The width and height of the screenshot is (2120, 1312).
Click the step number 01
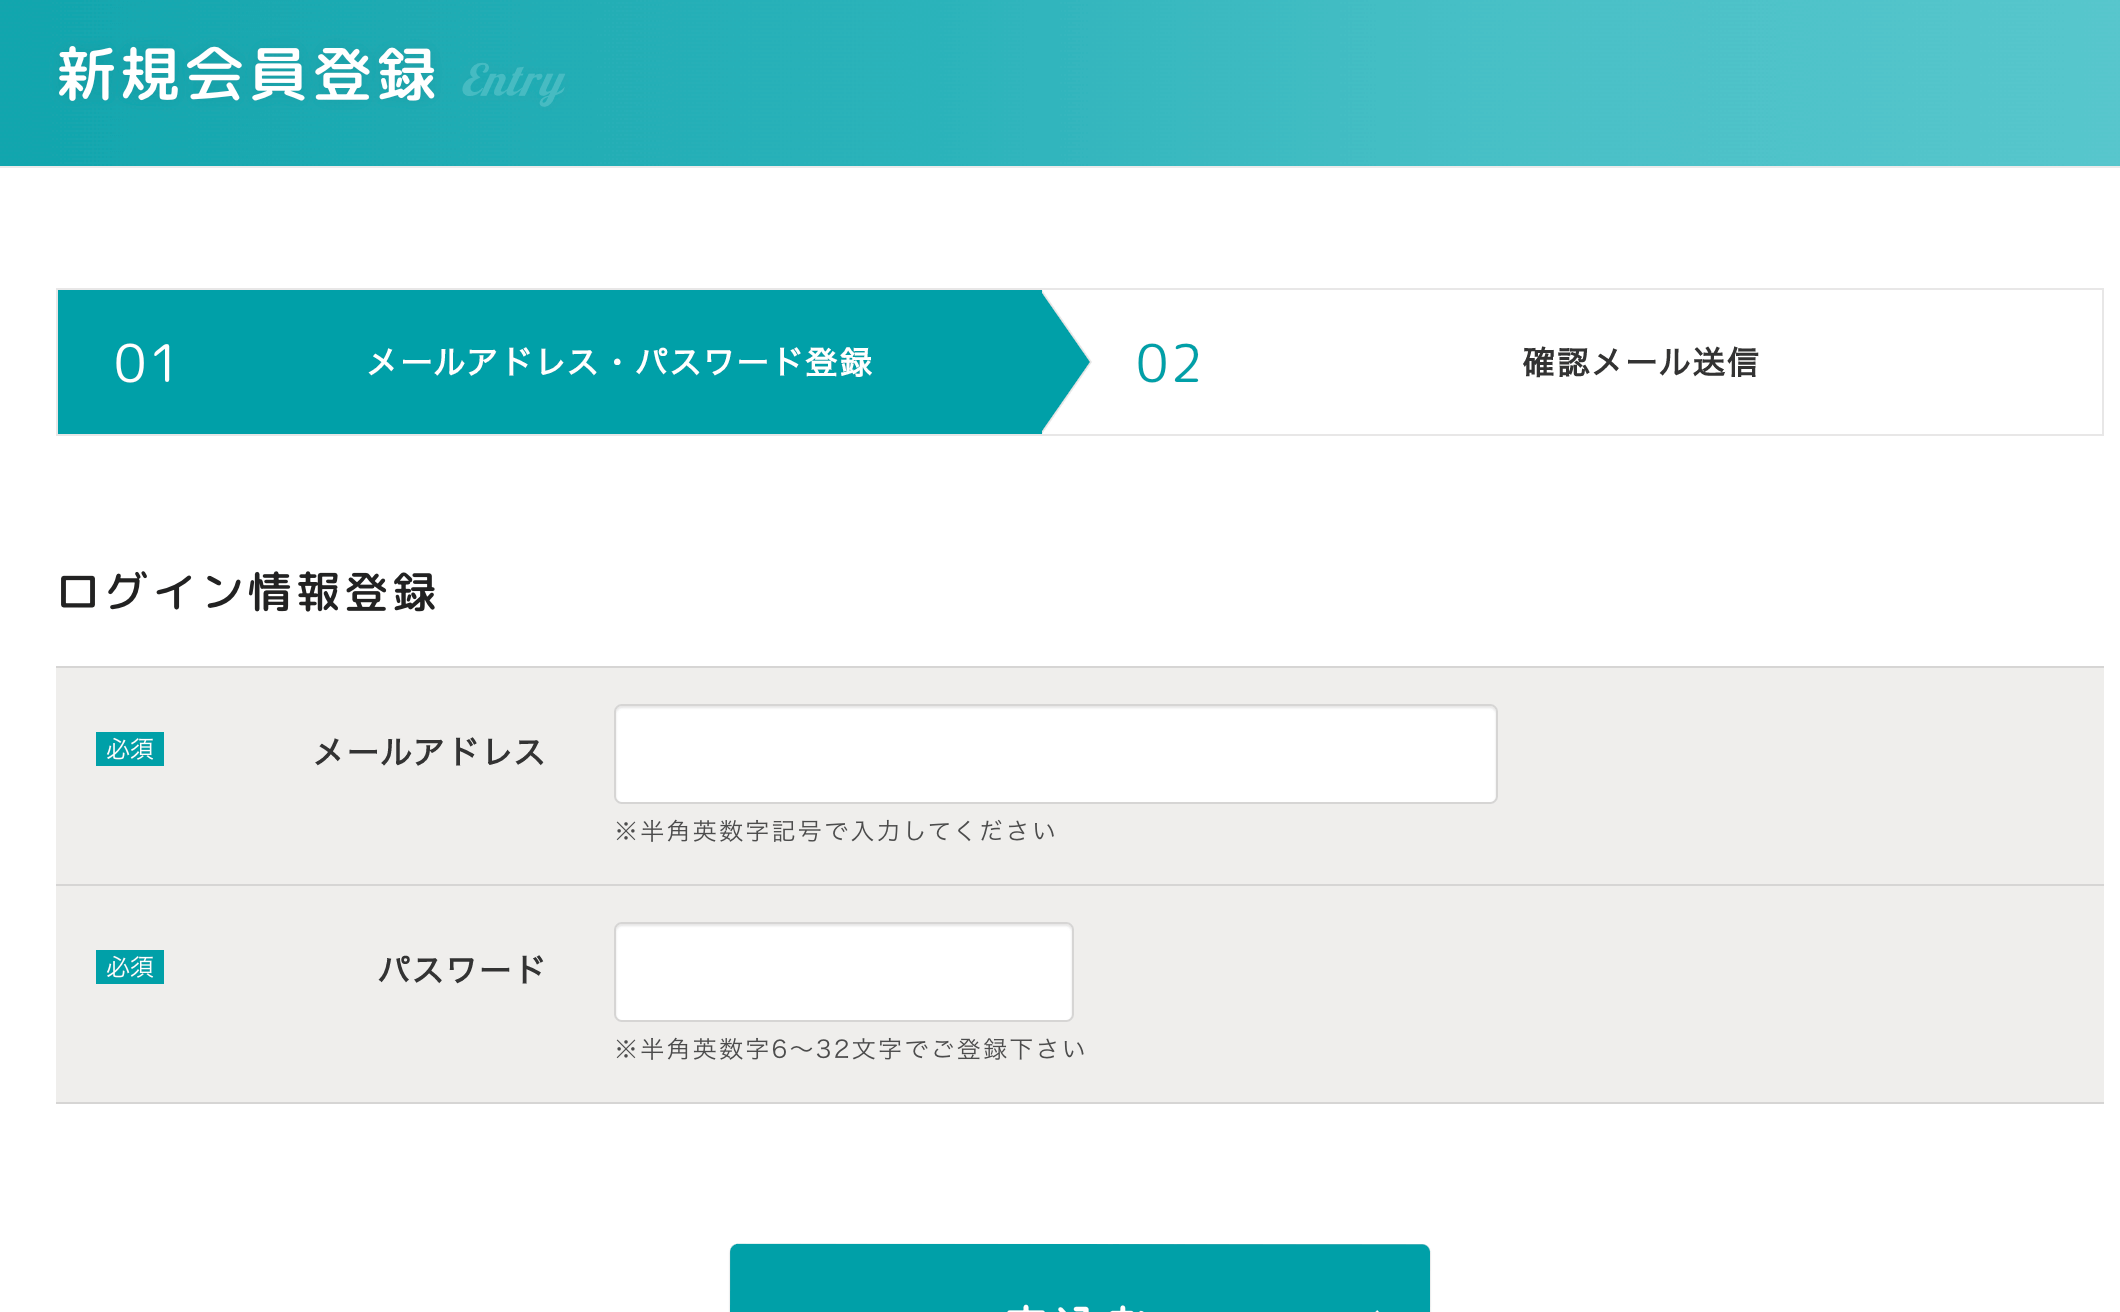point(146,363)
